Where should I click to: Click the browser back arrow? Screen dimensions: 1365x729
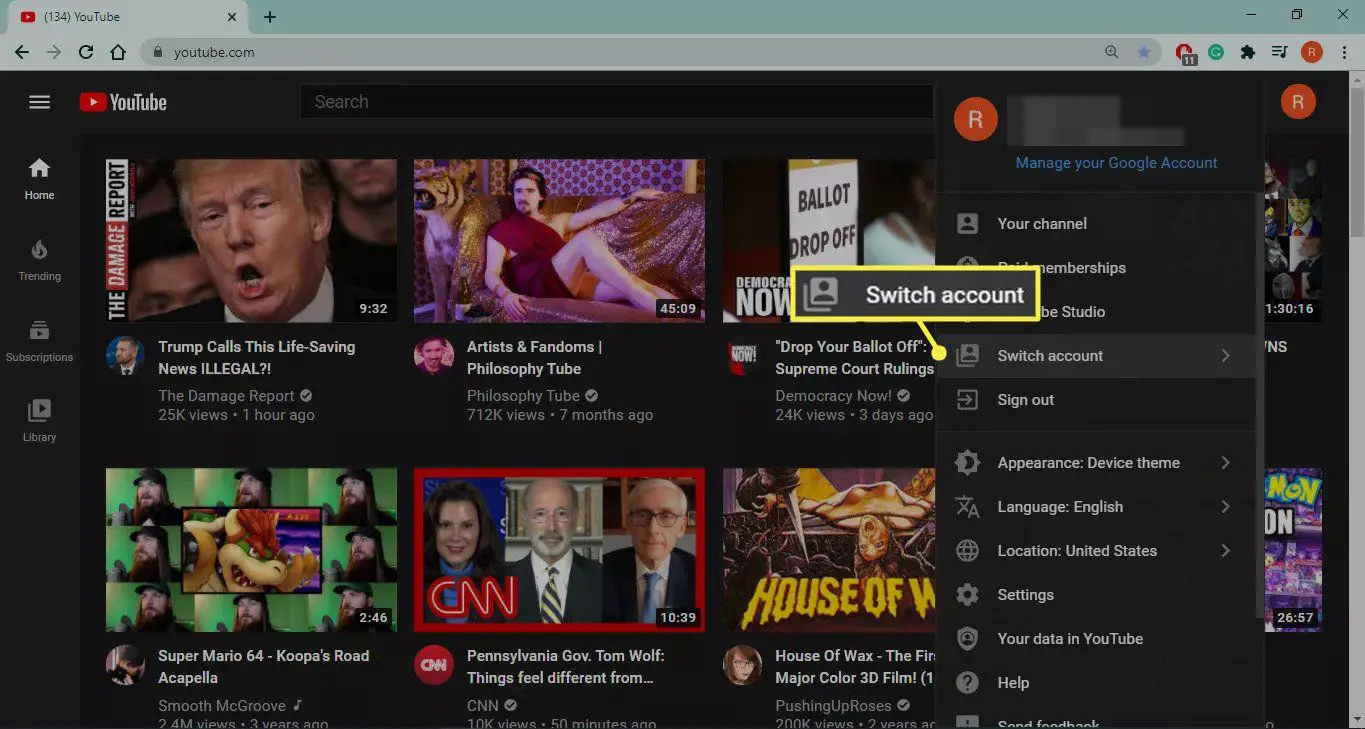(22, 52)
